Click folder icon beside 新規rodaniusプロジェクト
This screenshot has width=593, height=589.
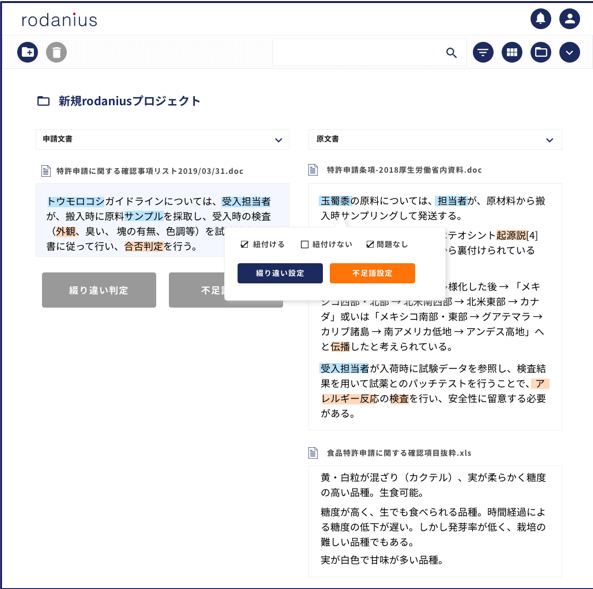pyautogui.click(x=43, y=101)
